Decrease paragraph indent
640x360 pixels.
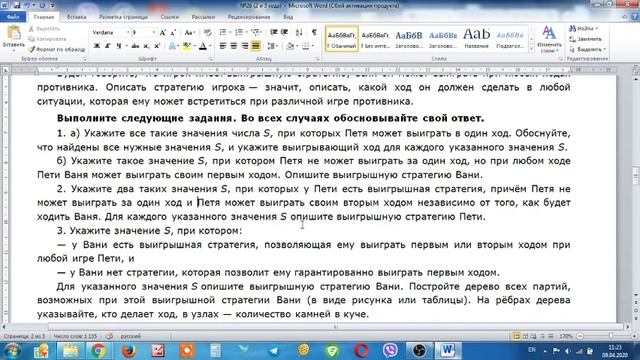273,32
